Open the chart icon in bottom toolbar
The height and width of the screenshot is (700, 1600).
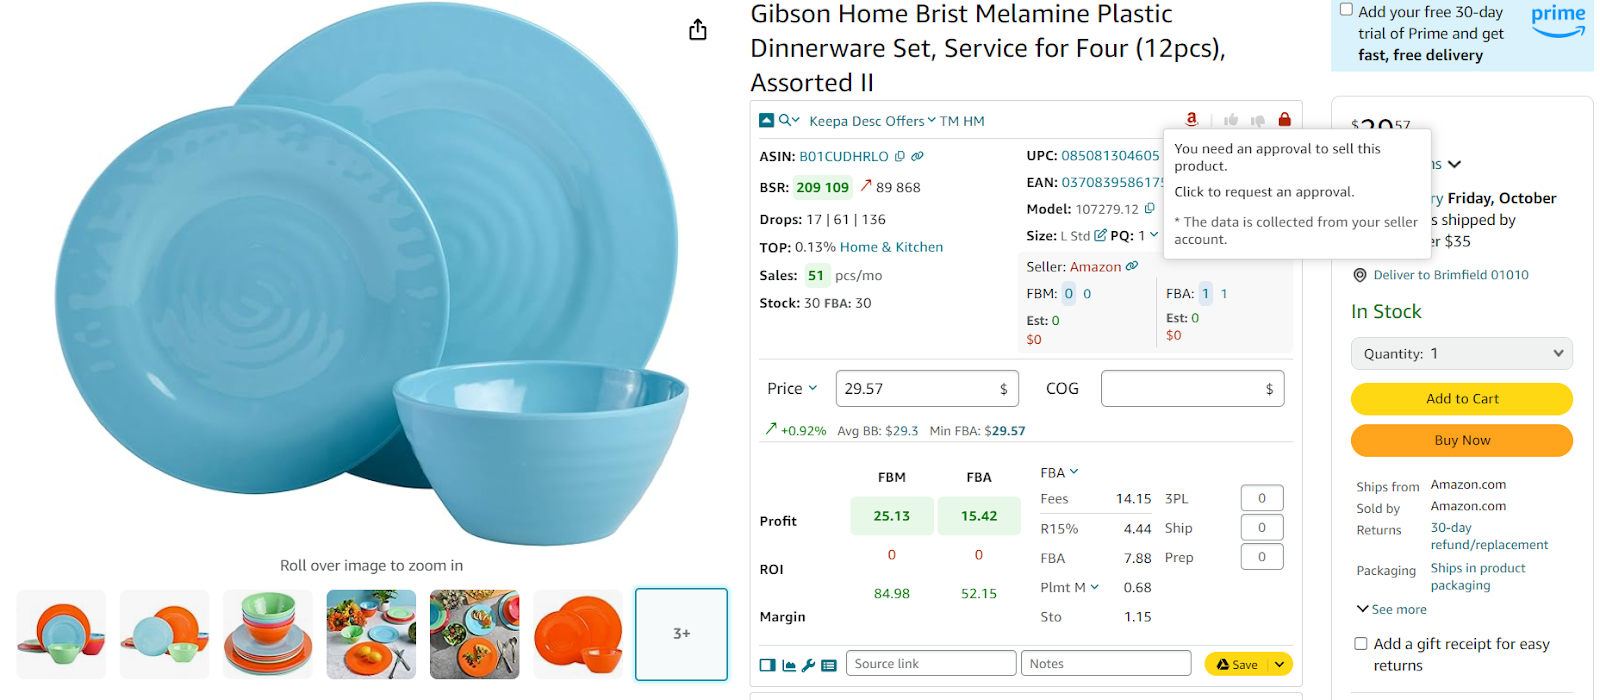tap(789, 665)
